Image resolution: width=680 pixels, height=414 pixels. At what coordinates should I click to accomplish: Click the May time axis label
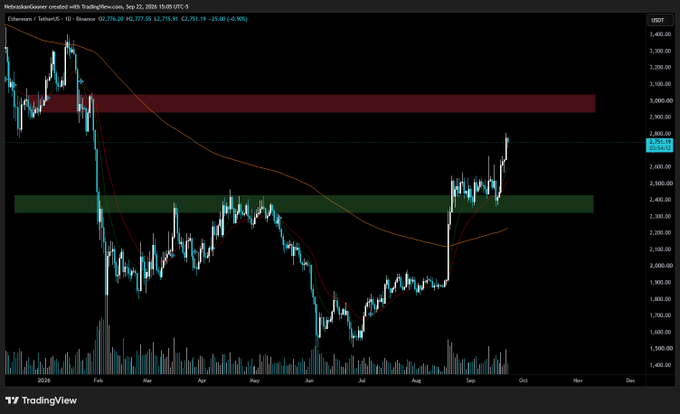(255, 380)
